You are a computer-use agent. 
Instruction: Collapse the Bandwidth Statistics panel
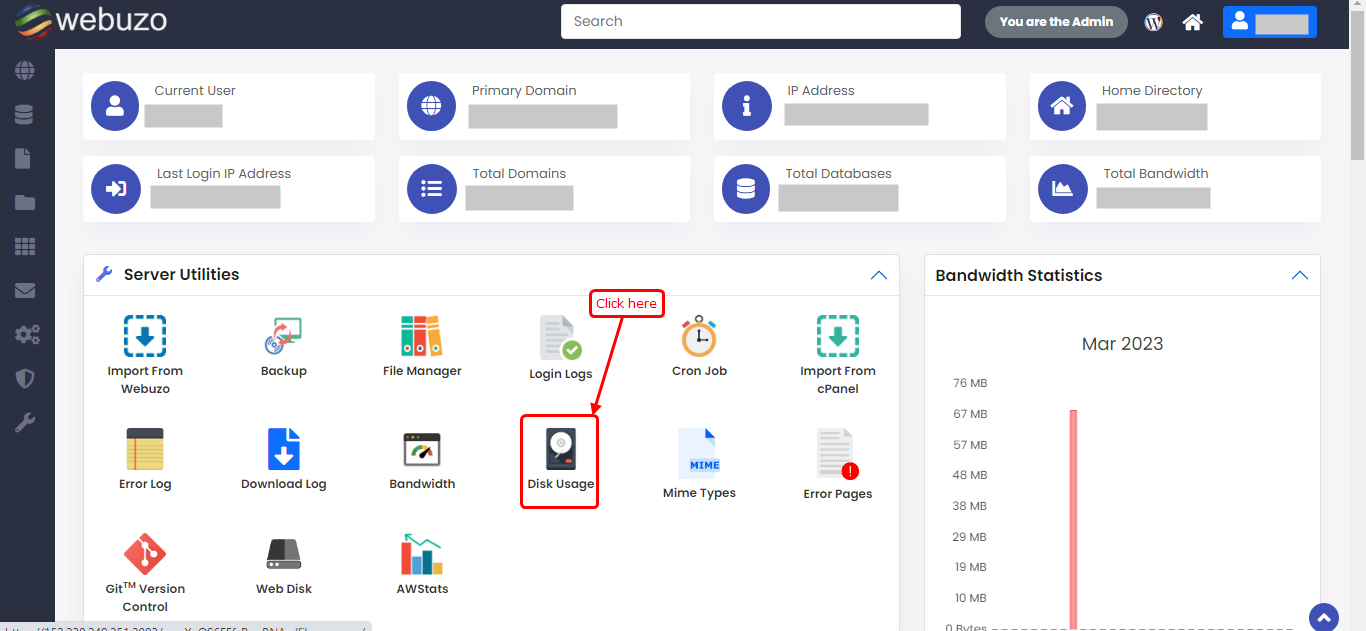click(1299, 275)
